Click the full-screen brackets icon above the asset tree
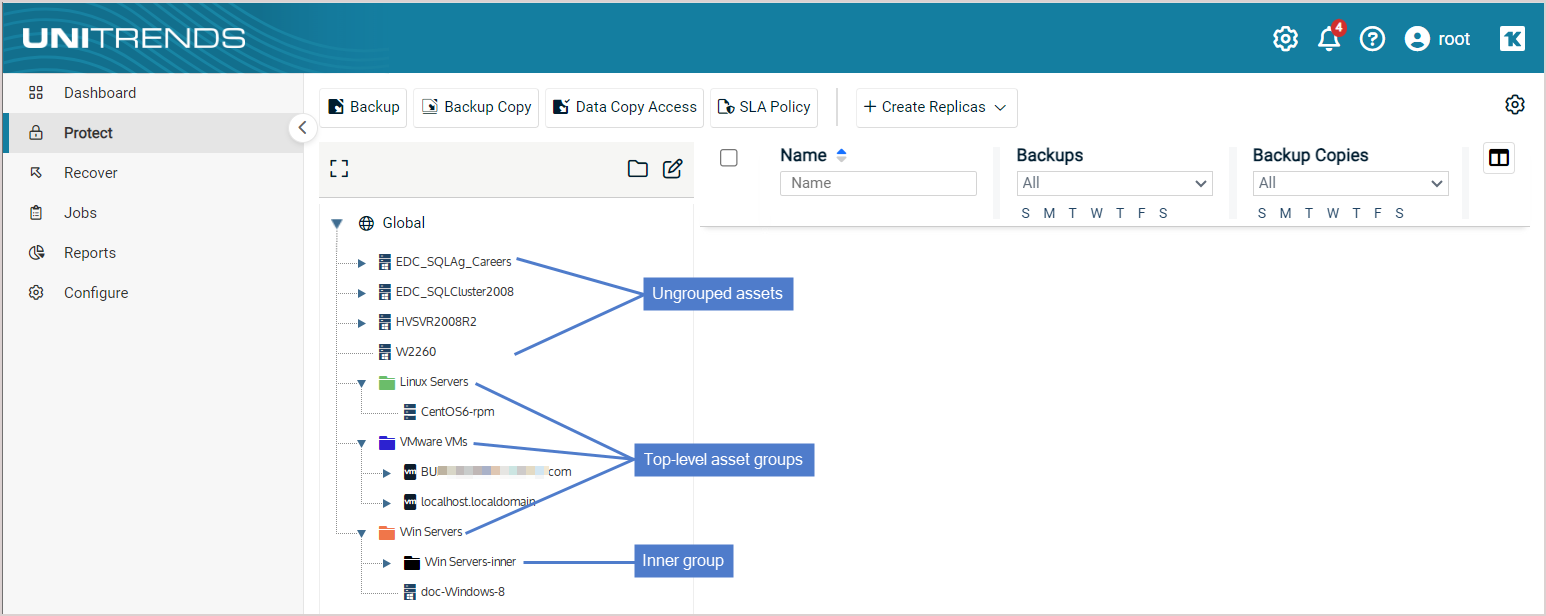 point(339,169)
